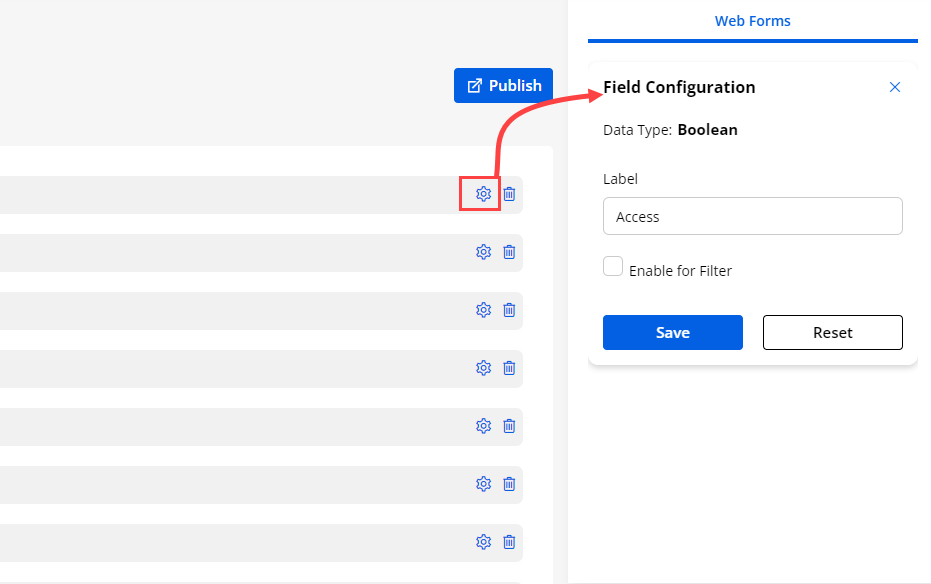Viewport: 931px width, 584px height.
Task: Open gear settings in third field row
Action: [483, 310]
